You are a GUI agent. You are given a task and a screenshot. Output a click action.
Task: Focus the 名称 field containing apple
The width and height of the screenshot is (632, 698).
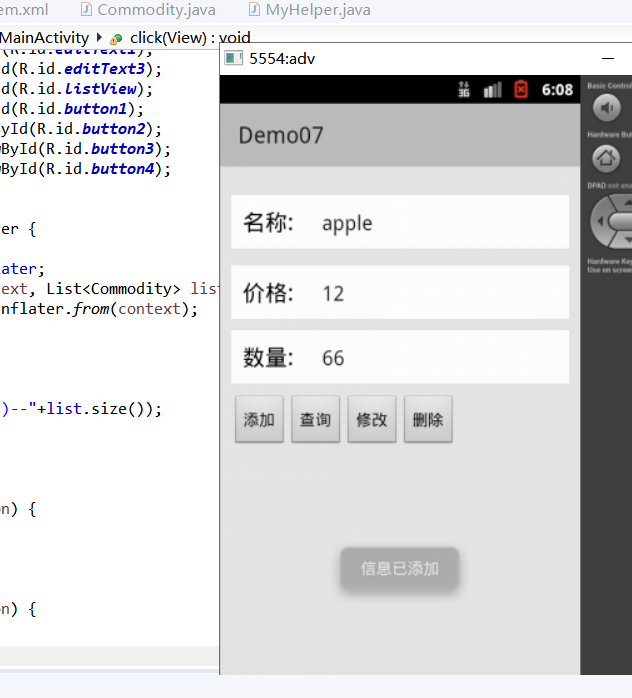(400, 222)
